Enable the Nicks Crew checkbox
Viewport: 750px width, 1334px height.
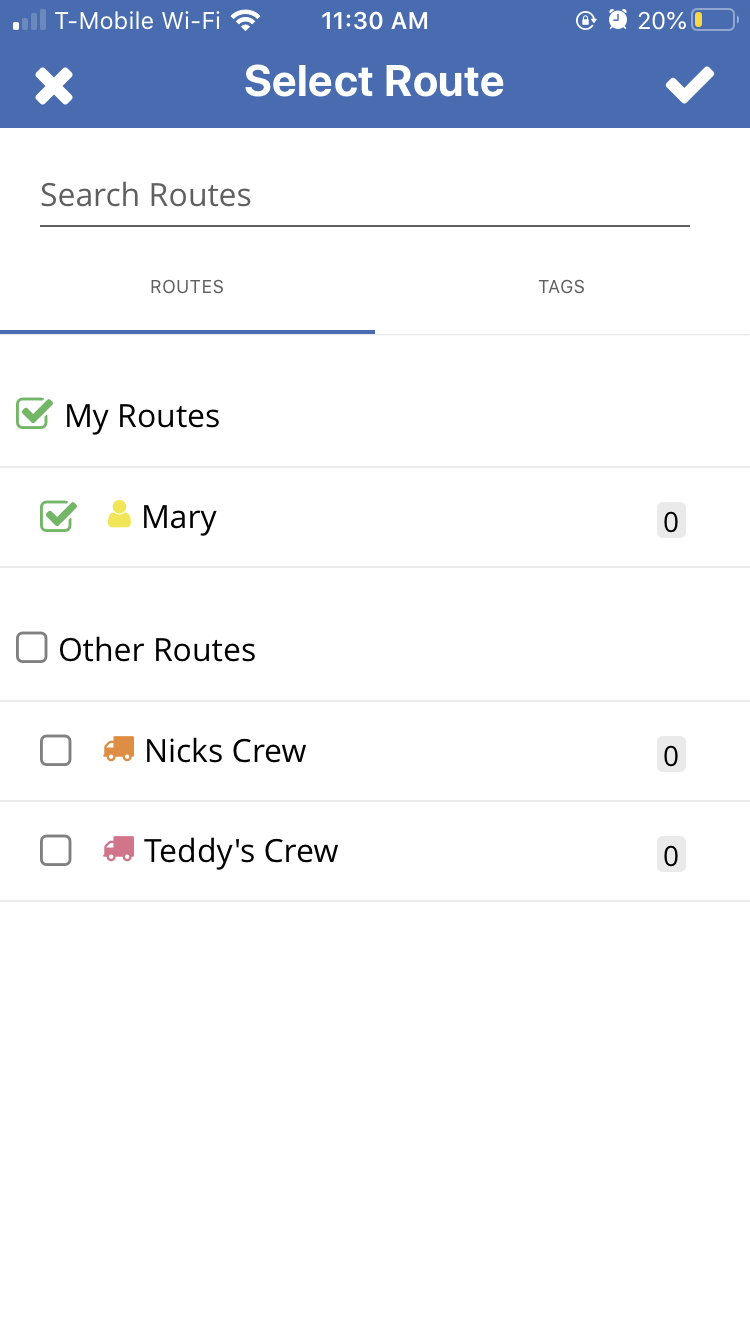coord(56,750)
